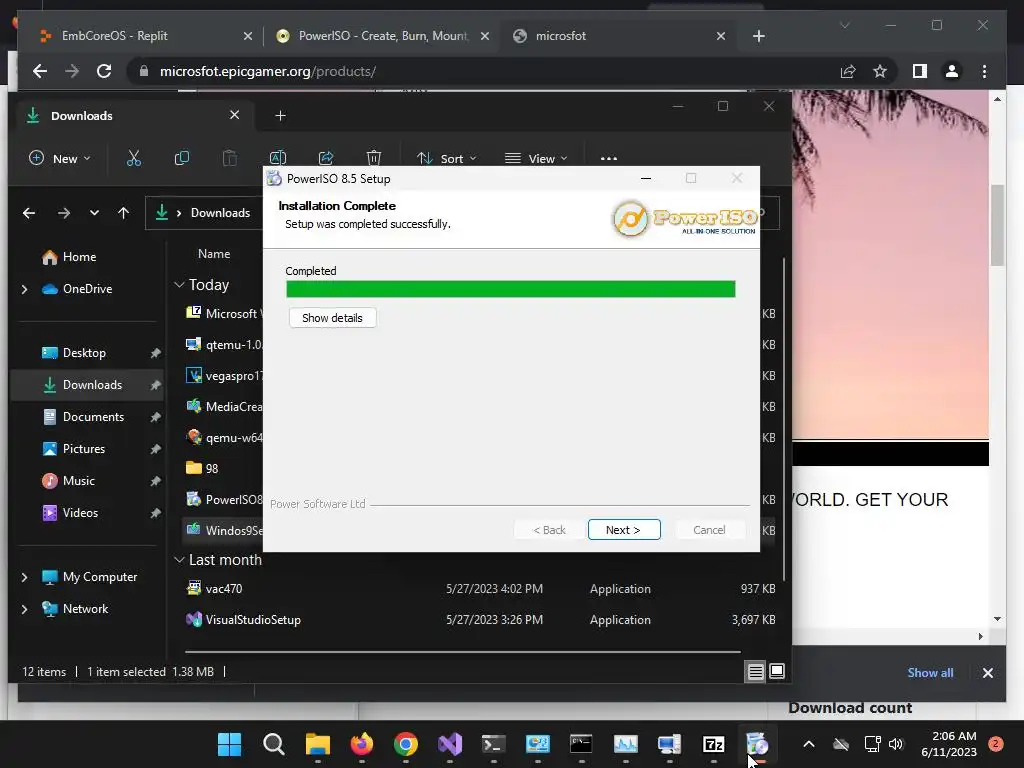Open 7-Zip from taskbar
The height and width of the screenshot is (768, 1024).
713,744
